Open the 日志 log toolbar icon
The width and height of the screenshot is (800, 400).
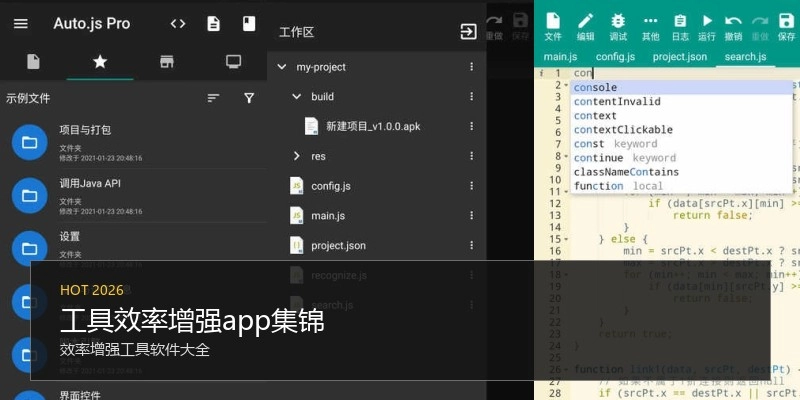point(680,27)
